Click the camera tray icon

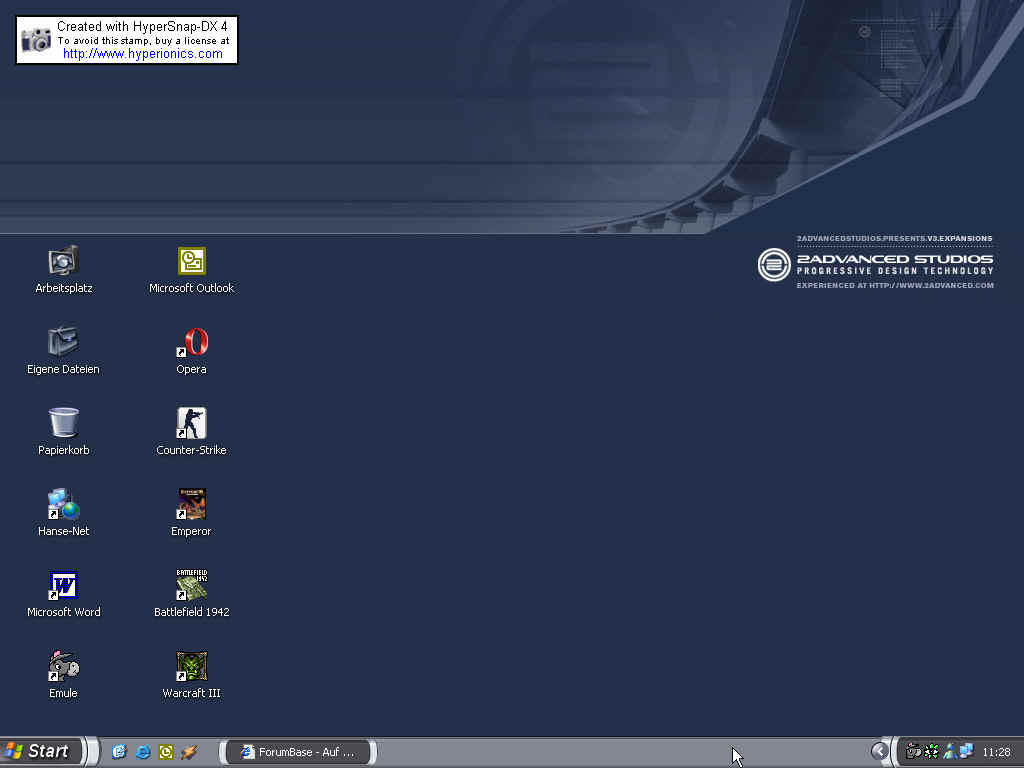(913, 752)
